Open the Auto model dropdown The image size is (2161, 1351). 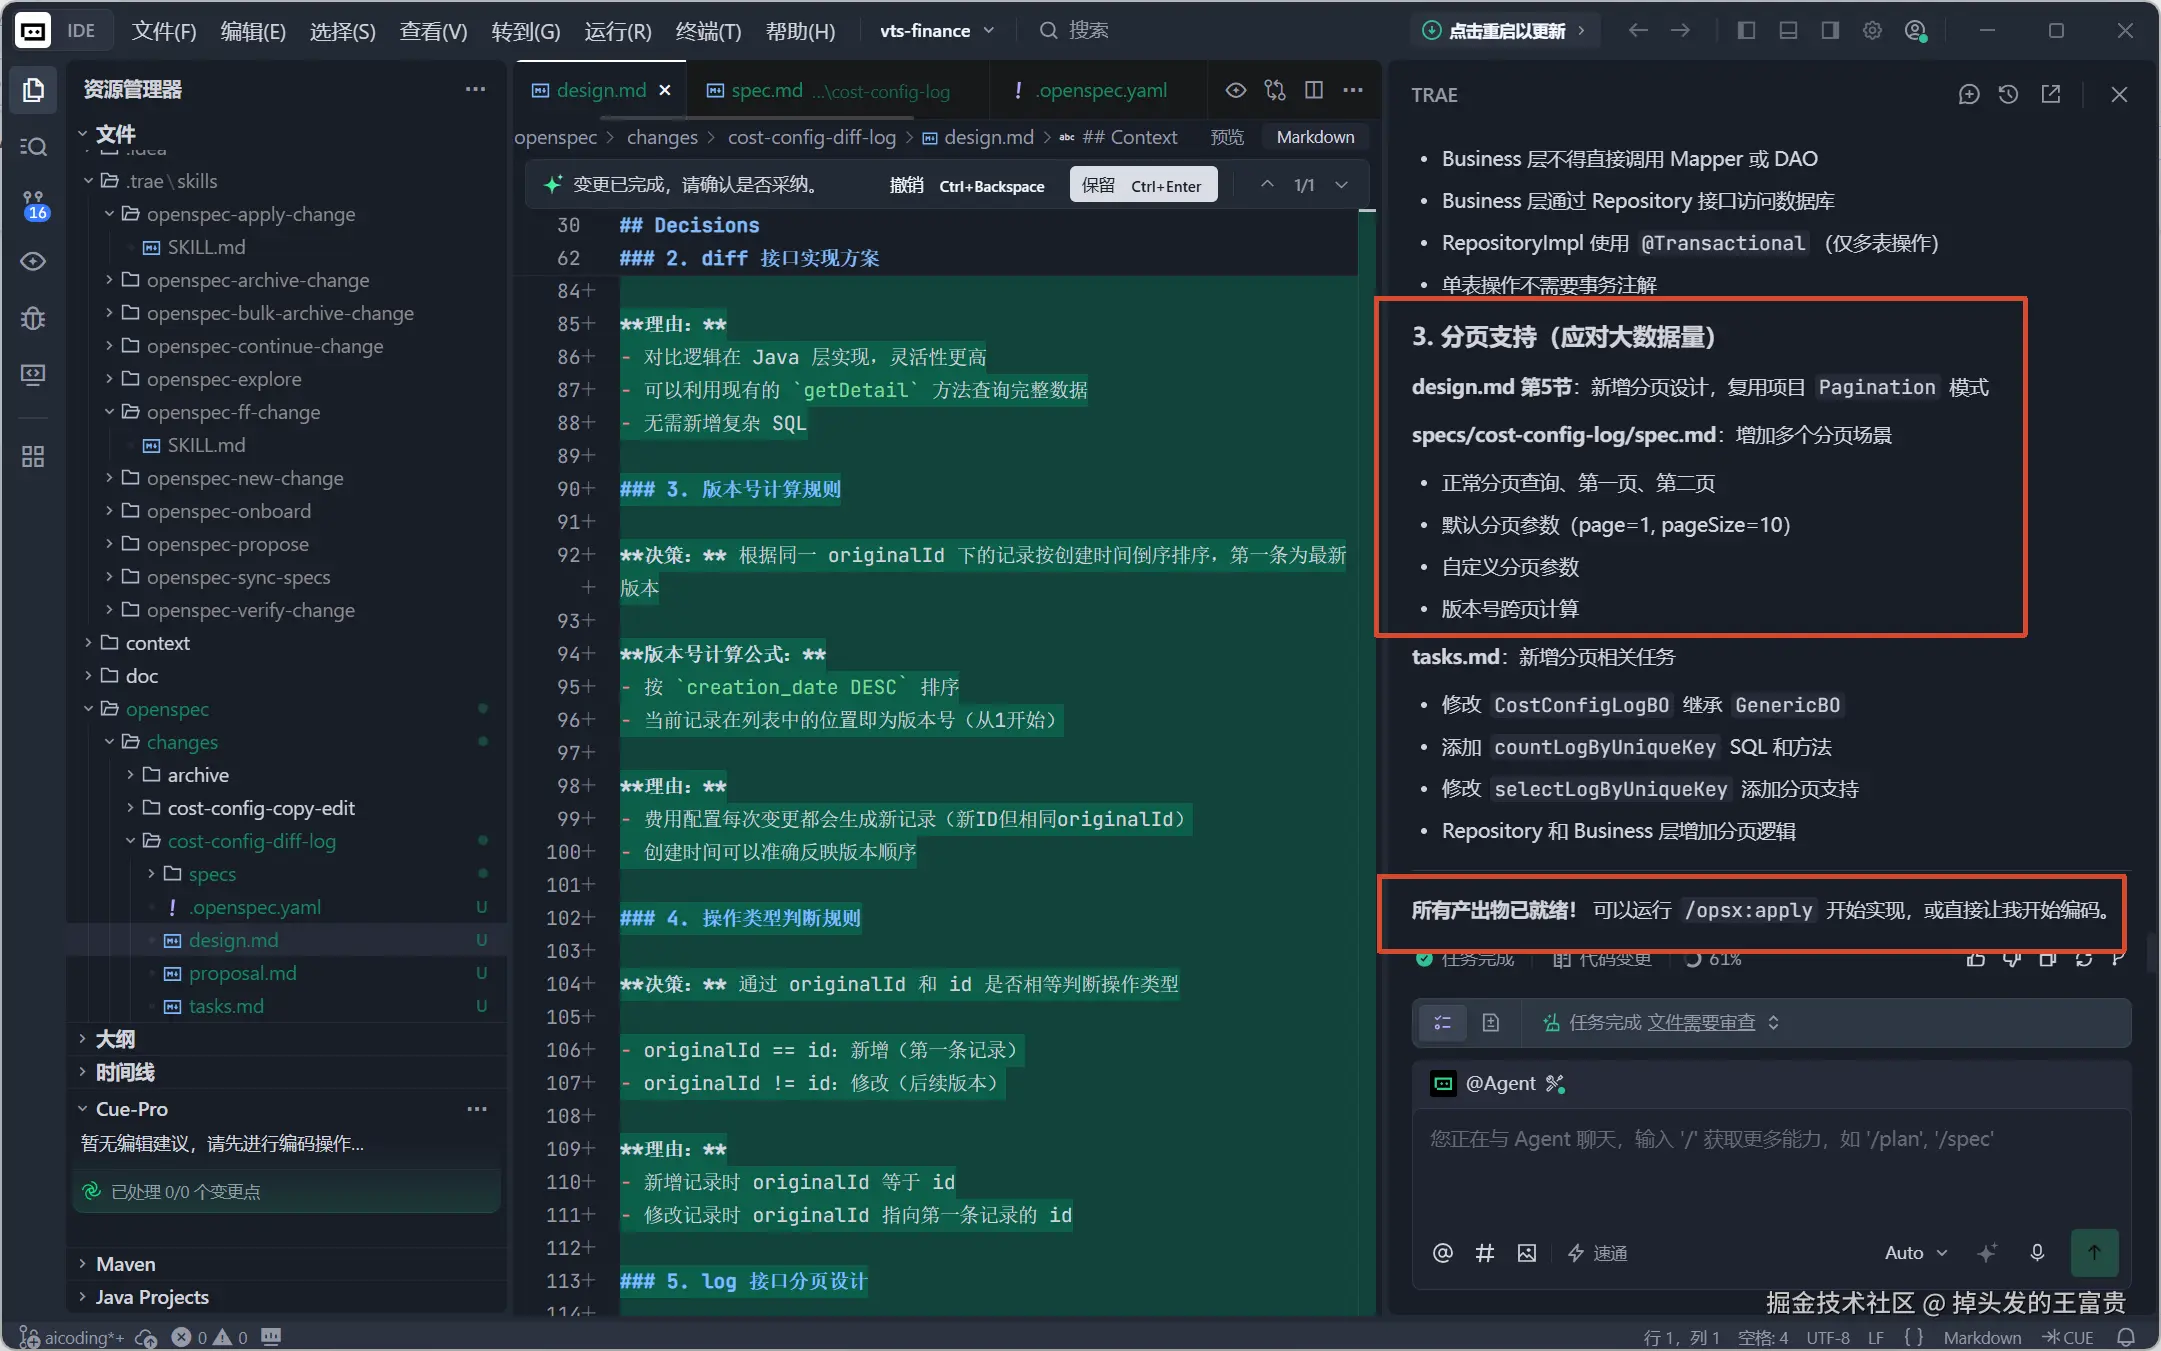click(1915, 1253)
